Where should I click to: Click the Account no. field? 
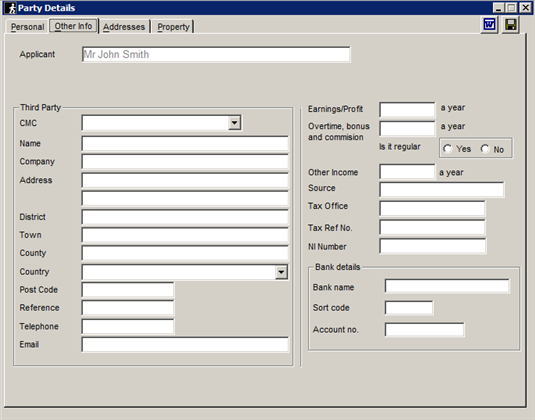pyautogui.click(x=424, y=330)
